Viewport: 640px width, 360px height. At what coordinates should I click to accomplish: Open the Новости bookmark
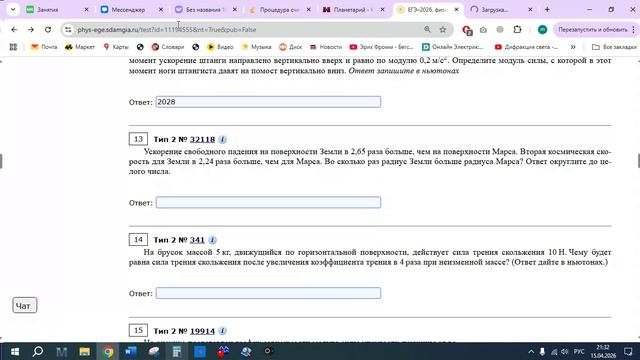(x=326, y=47)
